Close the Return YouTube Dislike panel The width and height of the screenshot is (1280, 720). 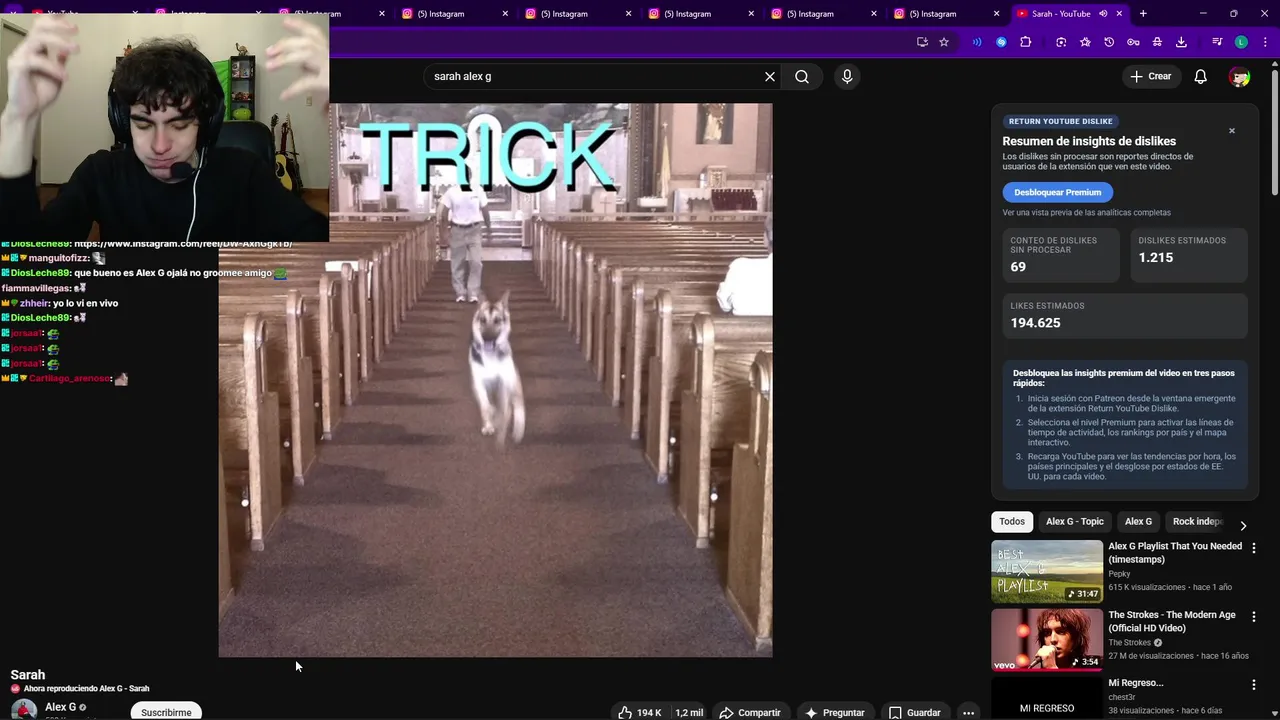pos(1232,131)
